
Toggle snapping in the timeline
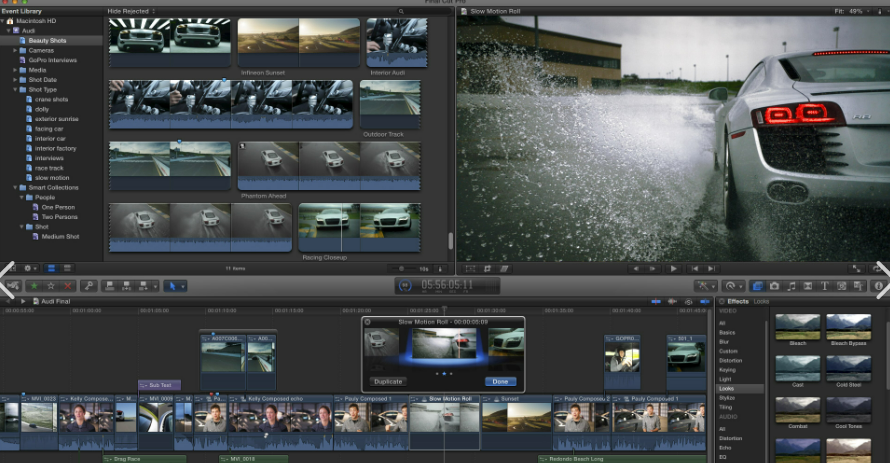(x=704, y=301)
